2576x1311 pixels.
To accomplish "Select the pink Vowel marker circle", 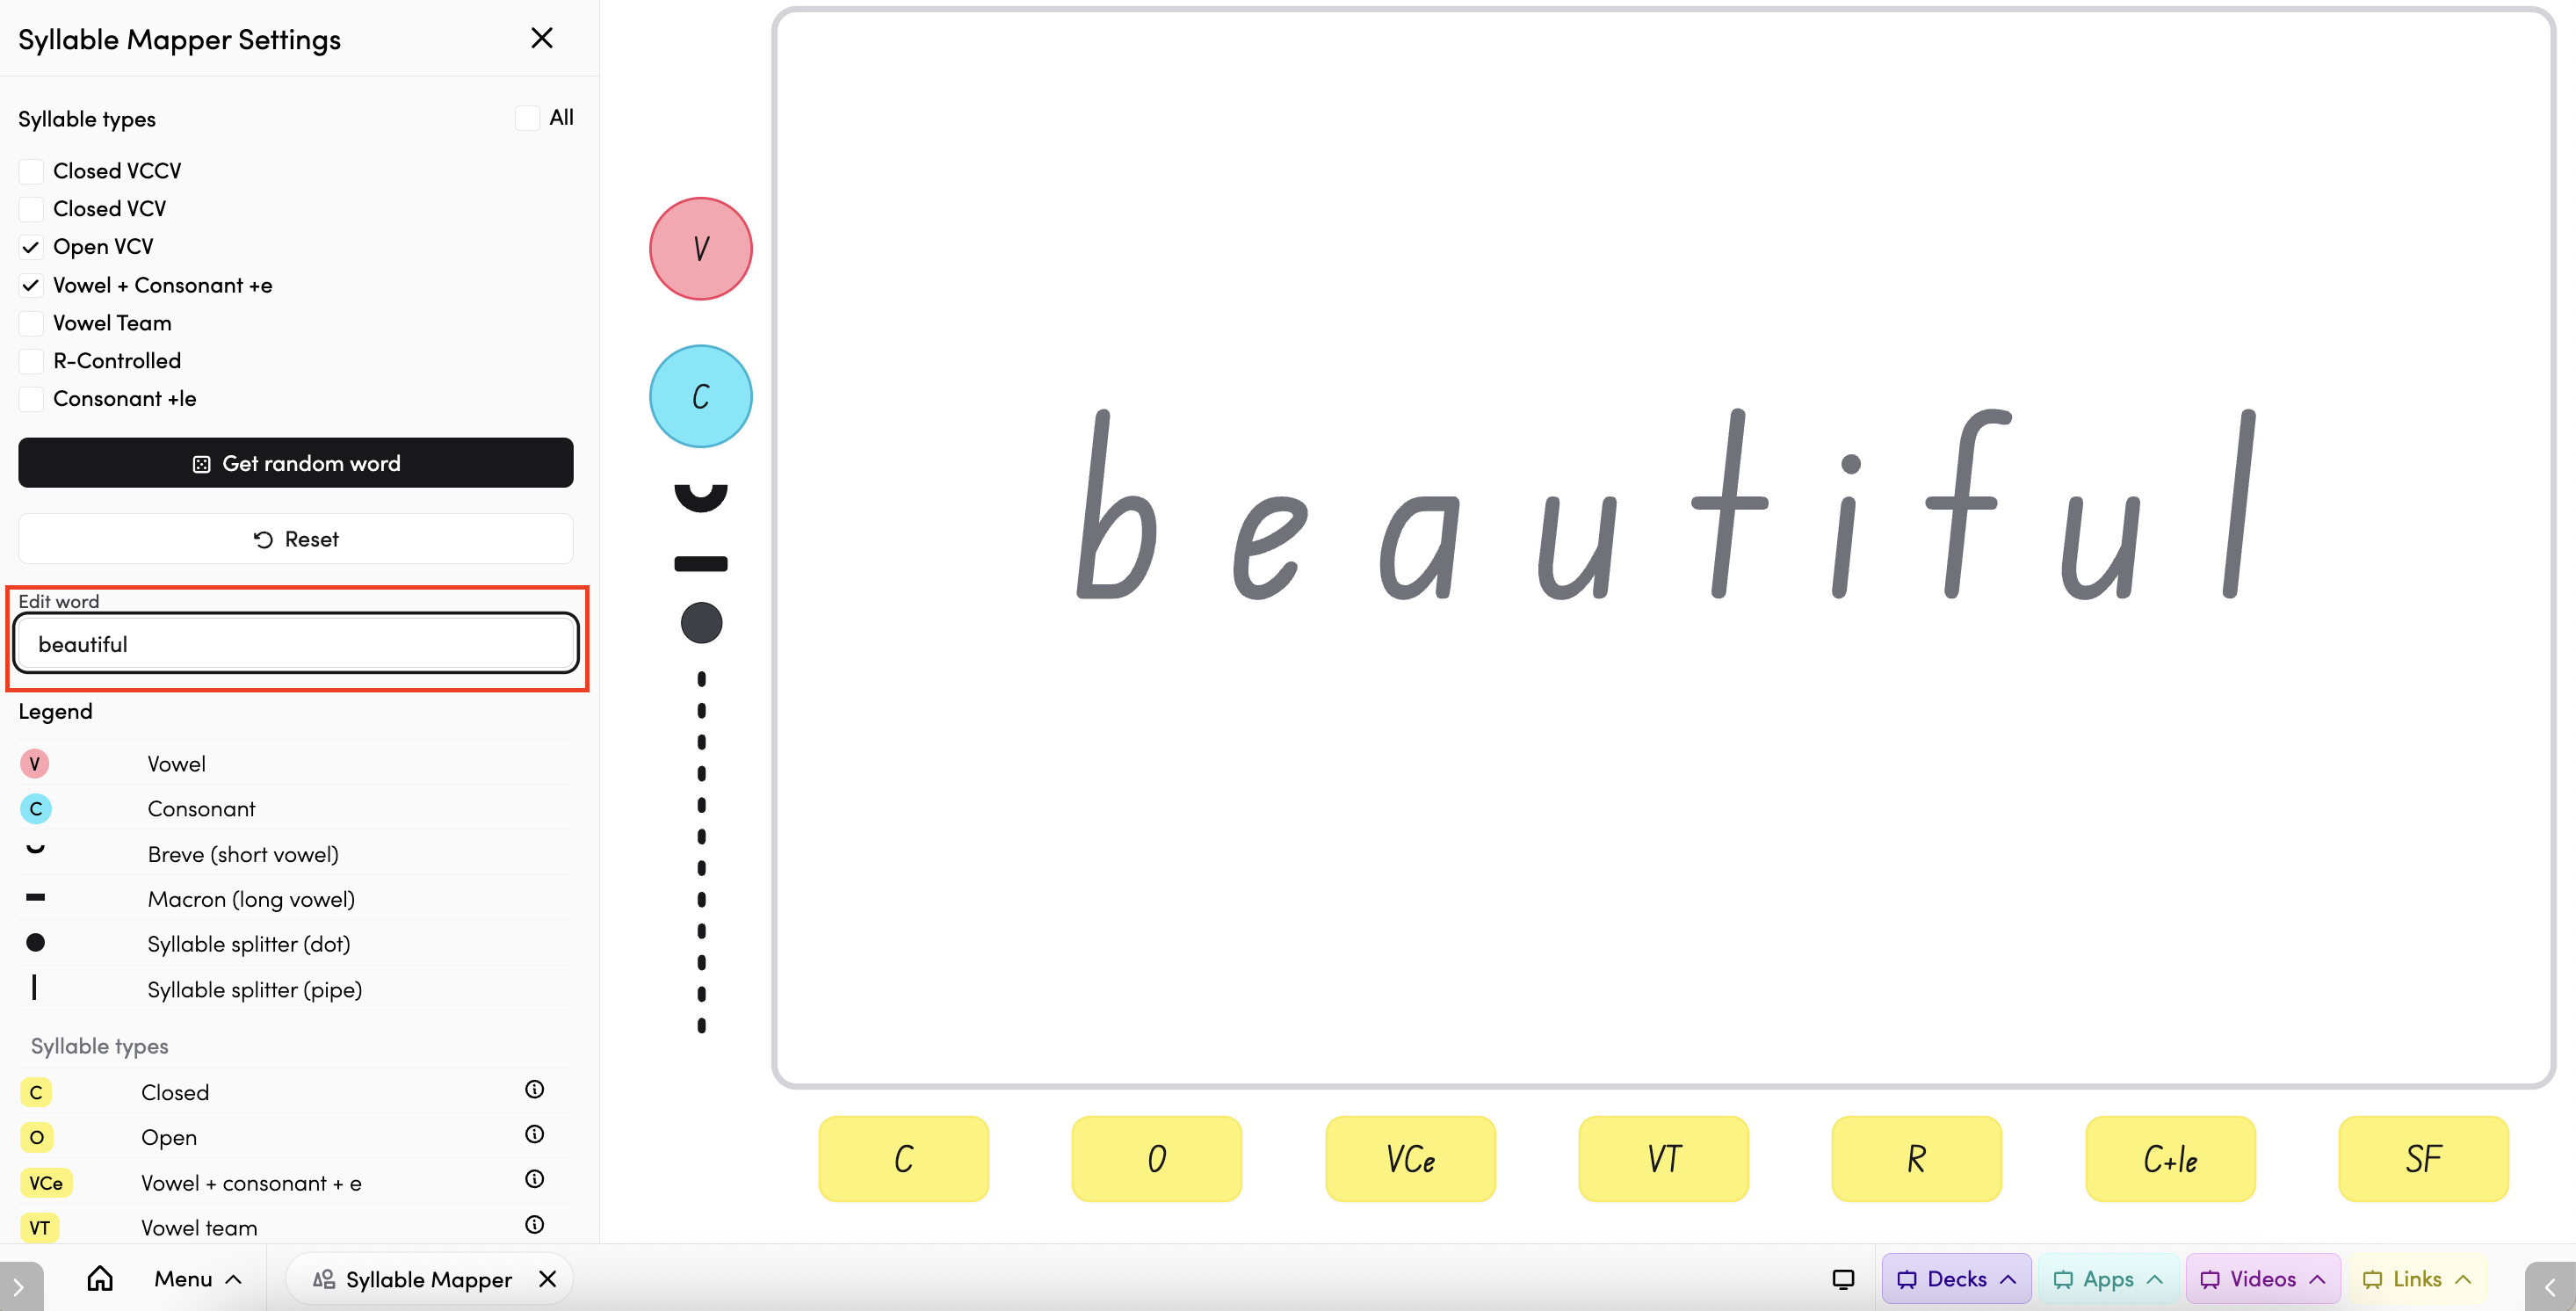I will (x=700, y=248).
